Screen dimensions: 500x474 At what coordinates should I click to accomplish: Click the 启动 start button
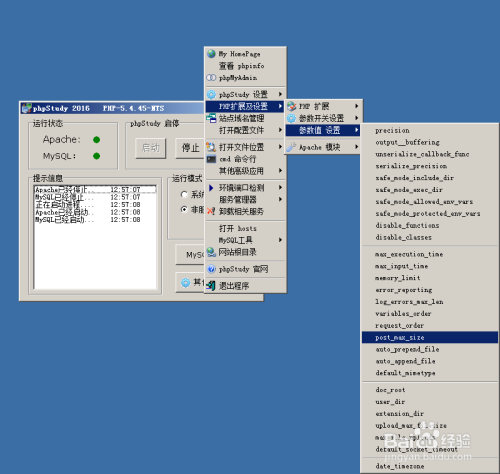(x=151, y=148)
